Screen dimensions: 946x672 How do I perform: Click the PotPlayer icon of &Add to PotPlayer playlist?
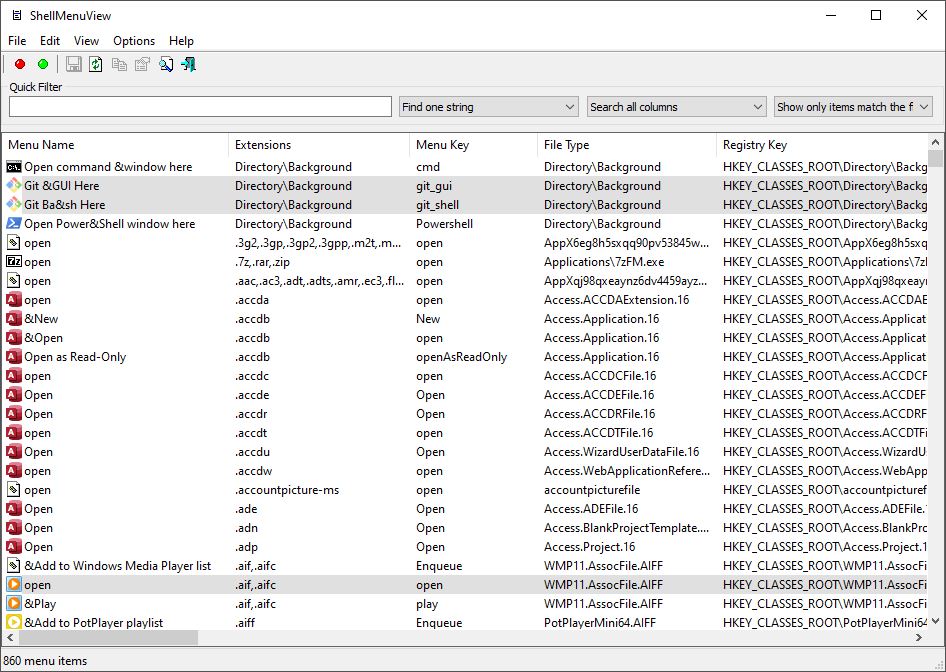click(x=13, y=623)
